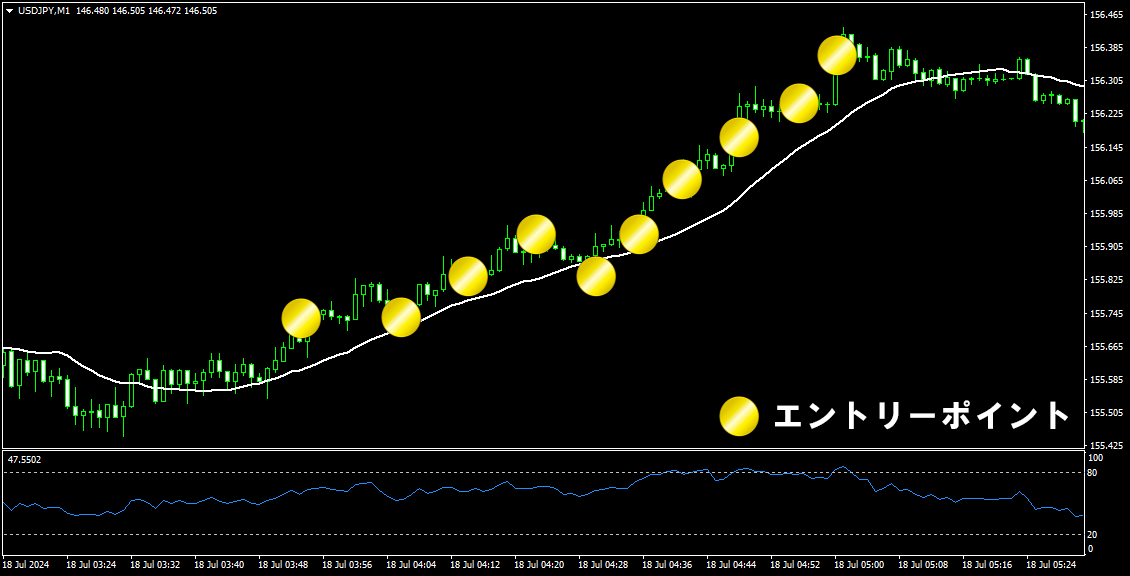Click price level 156.465 on the scale
The width and height of the screenshot is (1130, 576).
click(1105, 14)
